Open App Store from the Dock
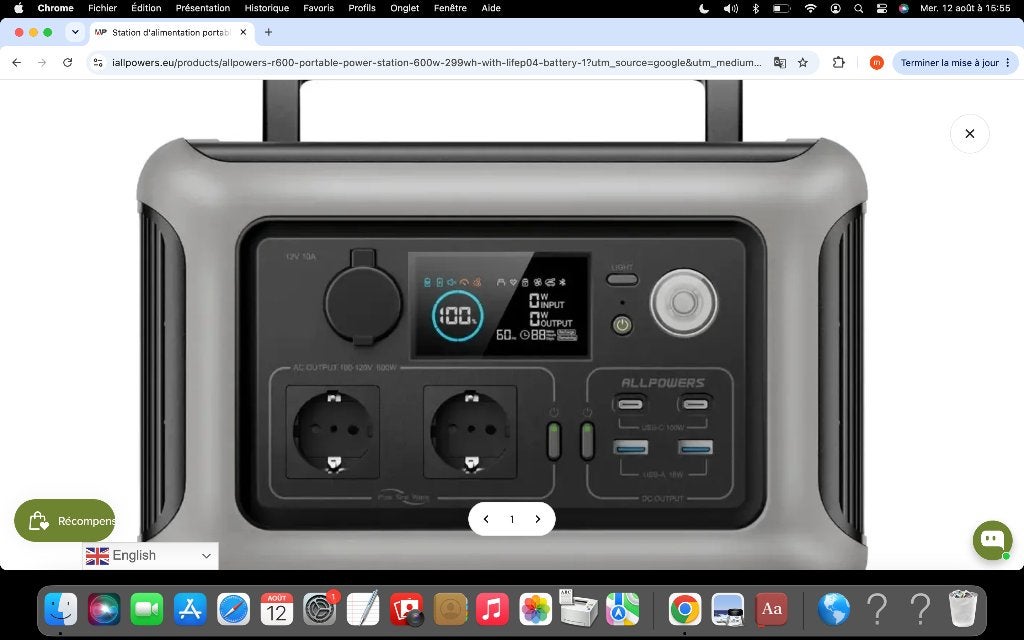Viewport: 1024px width, 640px height. click(190, 609)
